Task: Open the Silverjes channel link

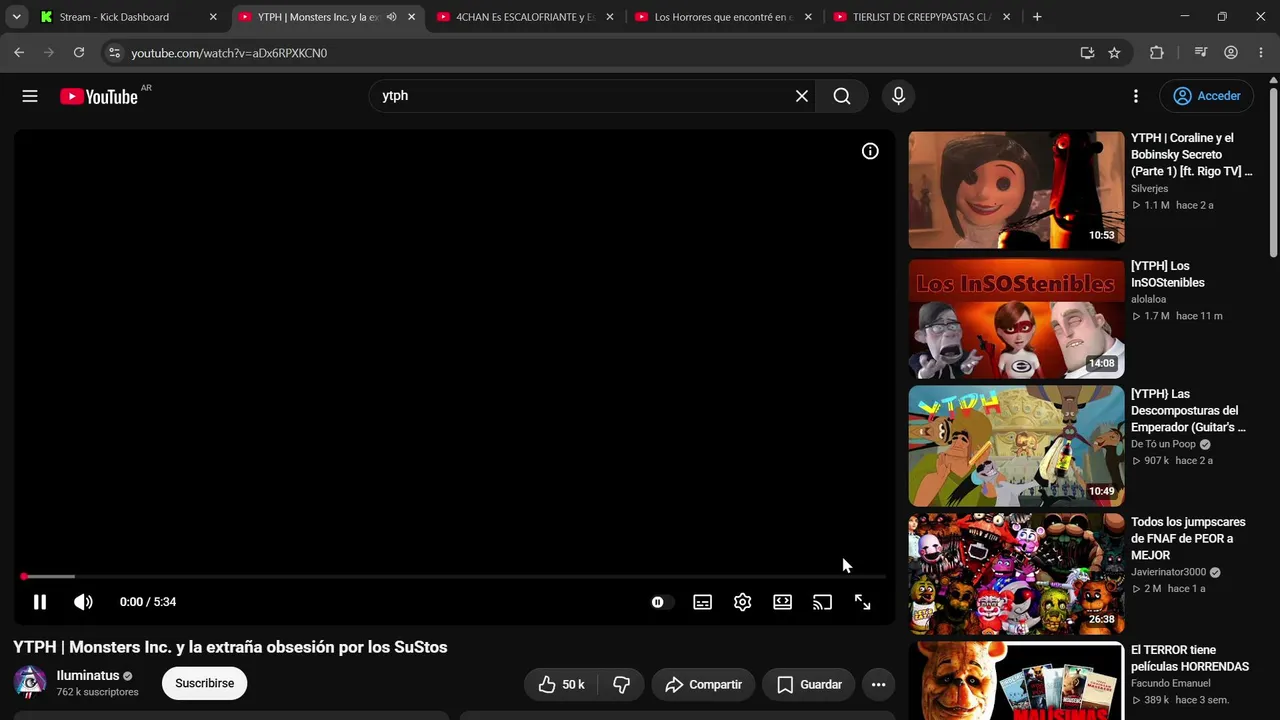Action: point(1149,188)
